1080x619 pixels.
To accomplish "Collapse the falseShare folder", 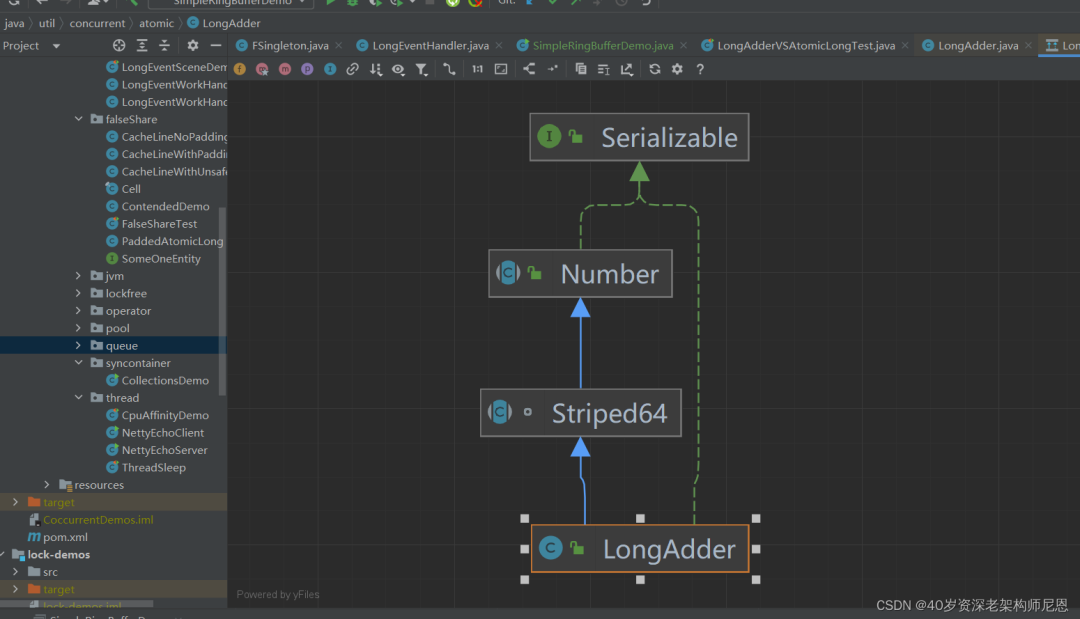I will [79, 119].
